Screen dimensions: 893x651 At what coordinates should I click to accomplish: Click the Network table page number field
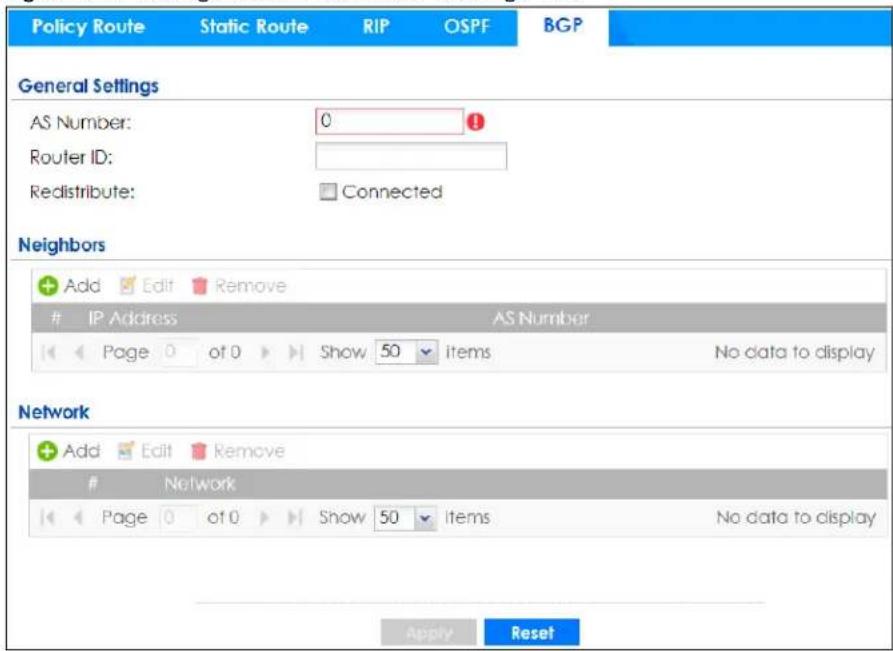[x=178, y=518]
